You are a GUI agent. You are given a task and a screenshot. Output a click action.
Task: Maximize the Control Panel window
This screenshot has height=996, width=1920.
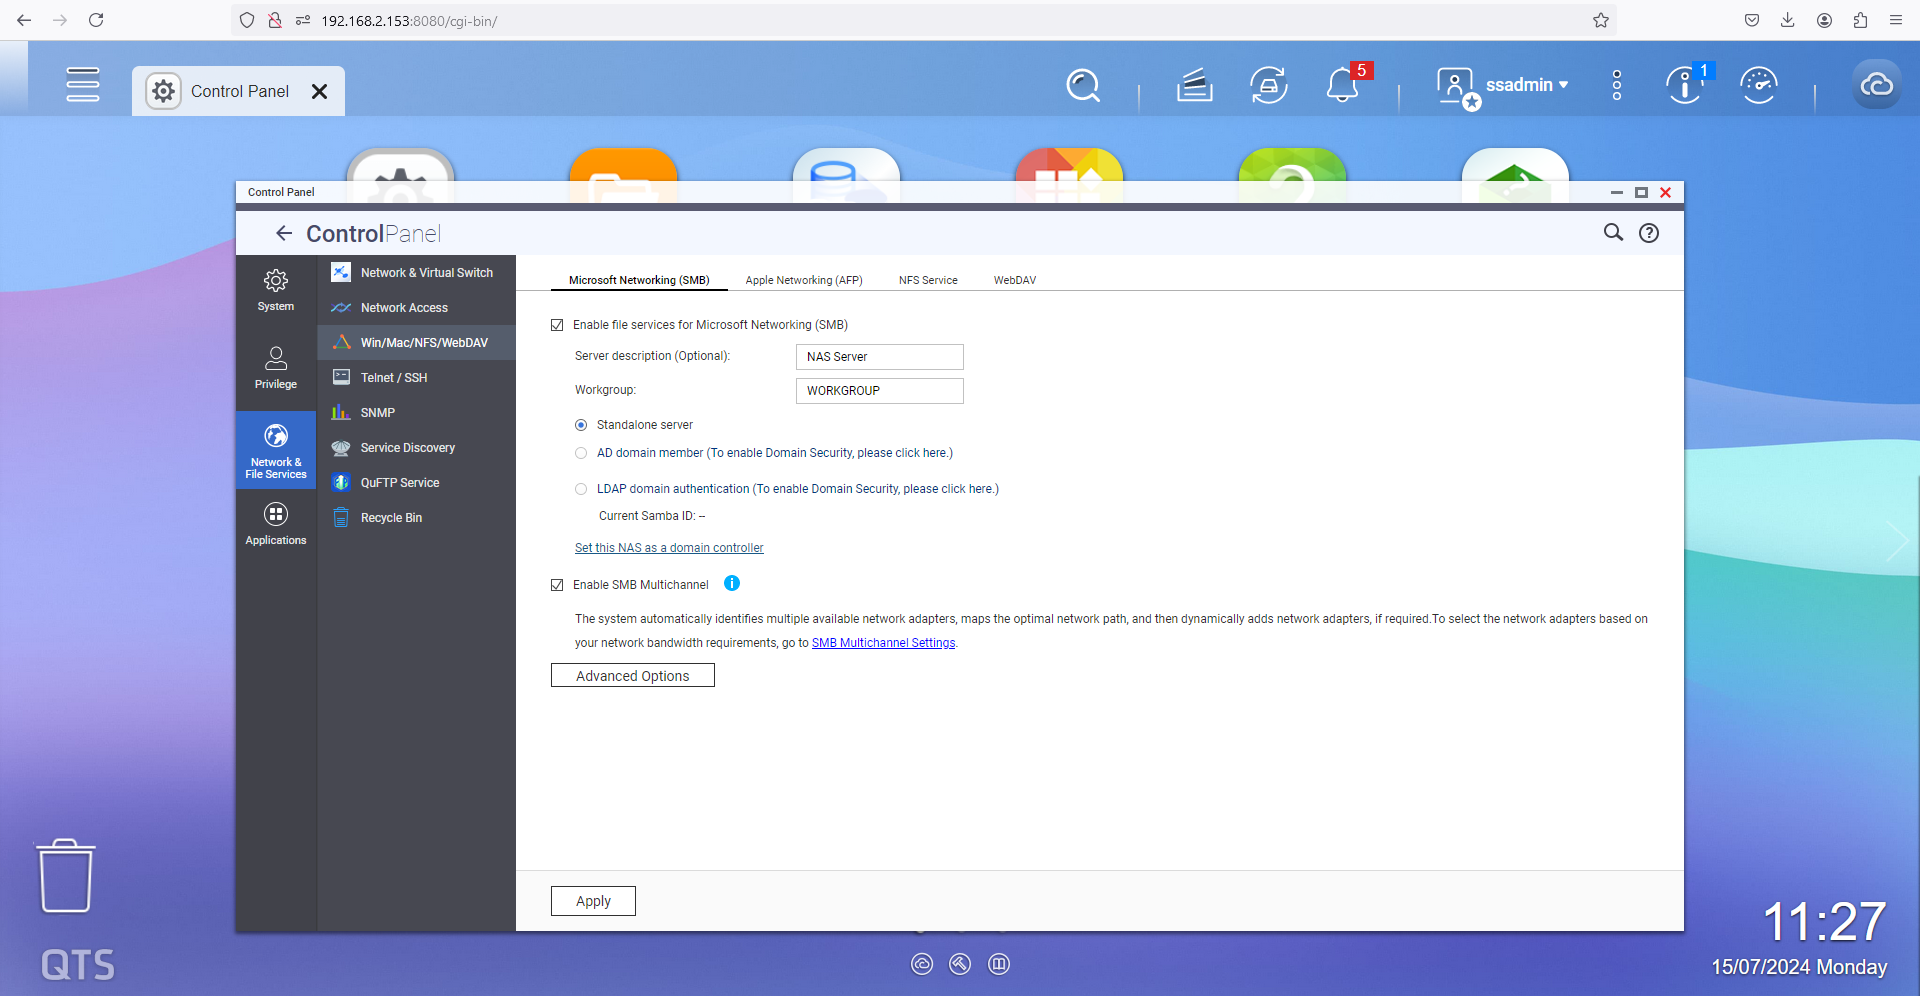(x=1641, y=192)
